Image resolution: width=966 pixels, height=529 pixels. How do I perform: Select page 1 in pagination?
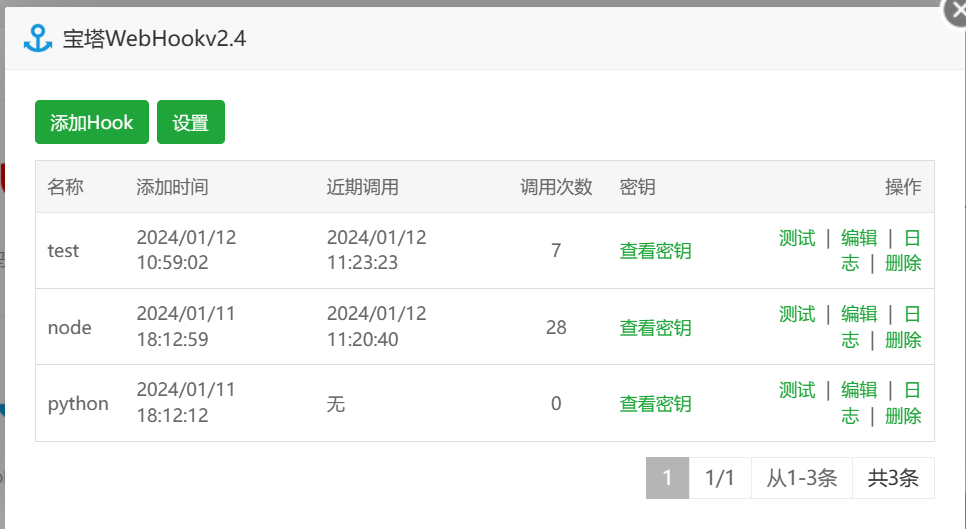point(667,478)
